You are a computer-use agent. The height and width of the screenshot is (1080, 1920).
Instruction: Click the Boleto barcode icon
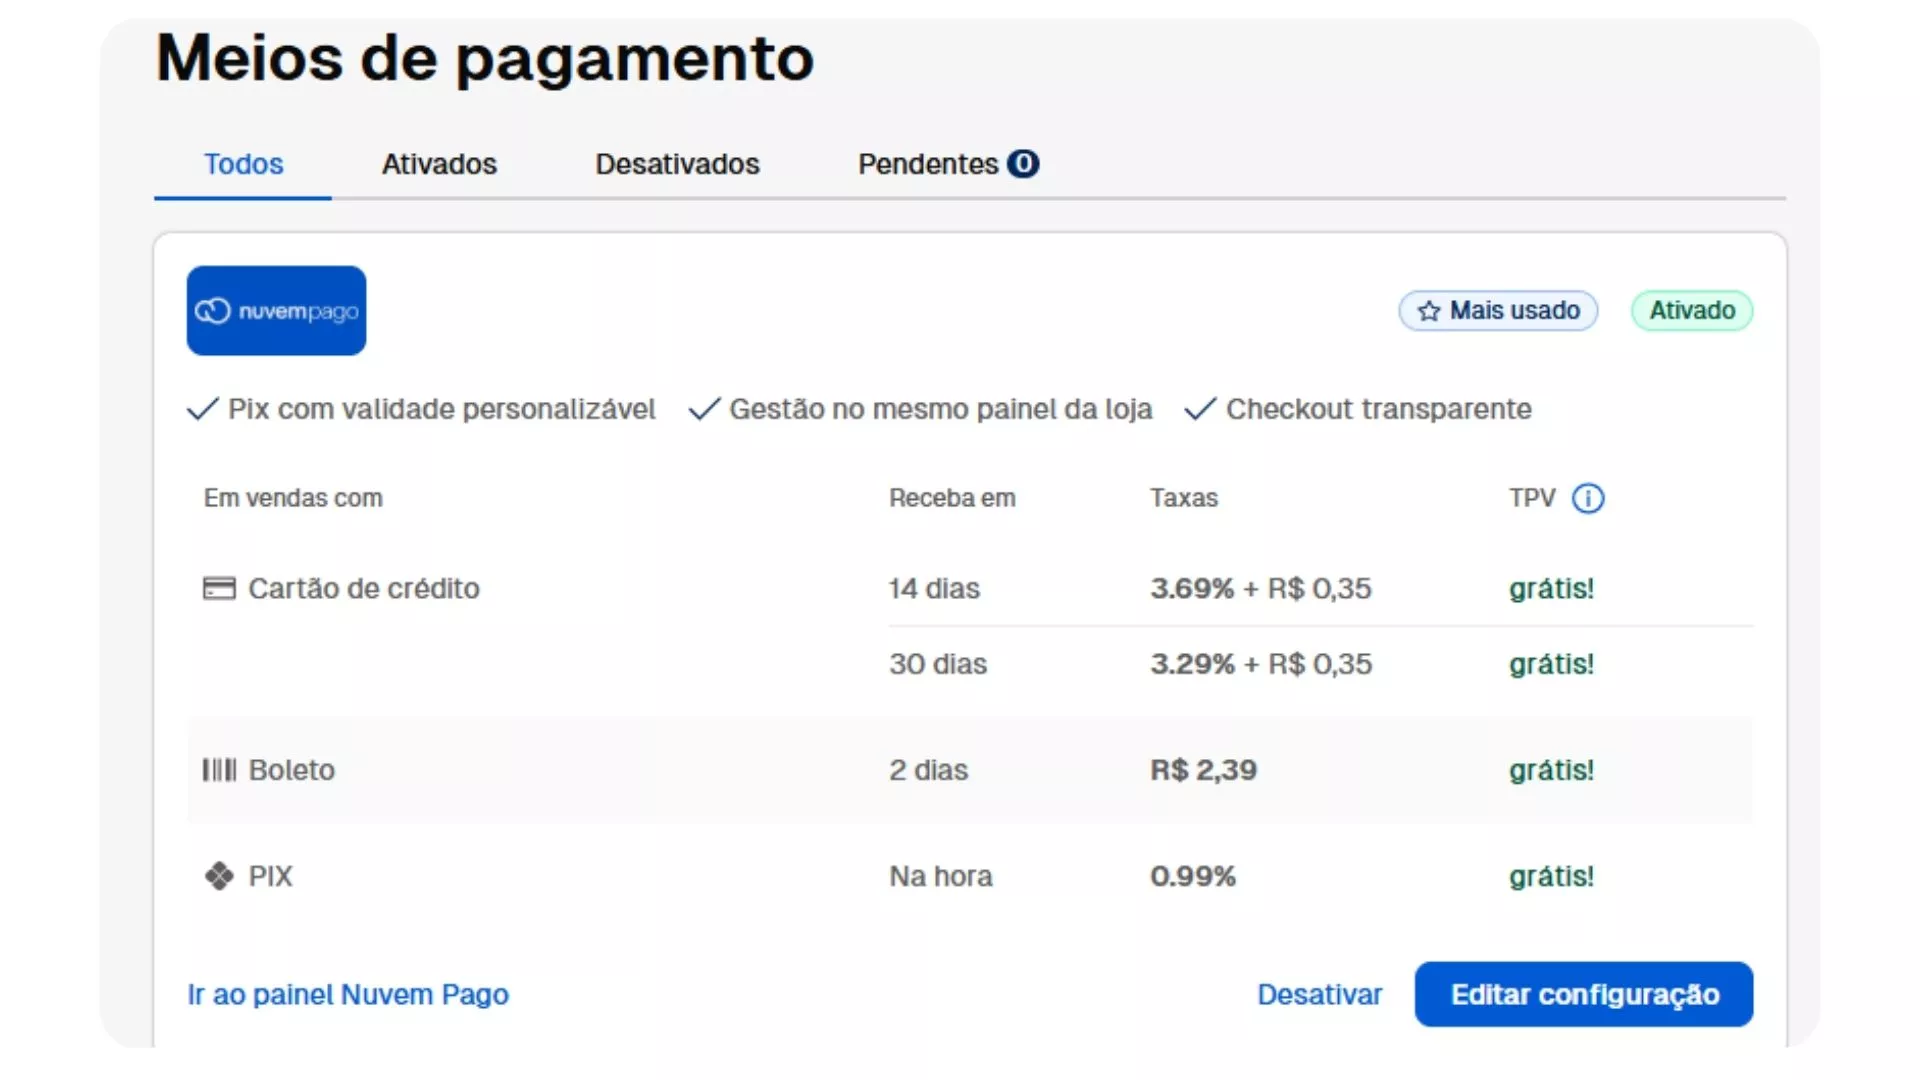coord(219,770)
